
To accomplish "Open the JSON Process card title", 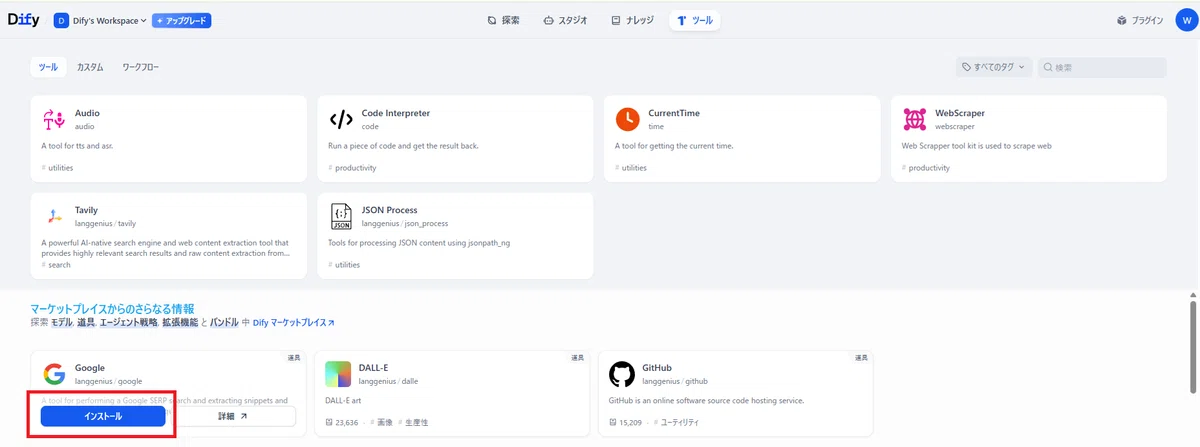I will (x=389, y=210).
